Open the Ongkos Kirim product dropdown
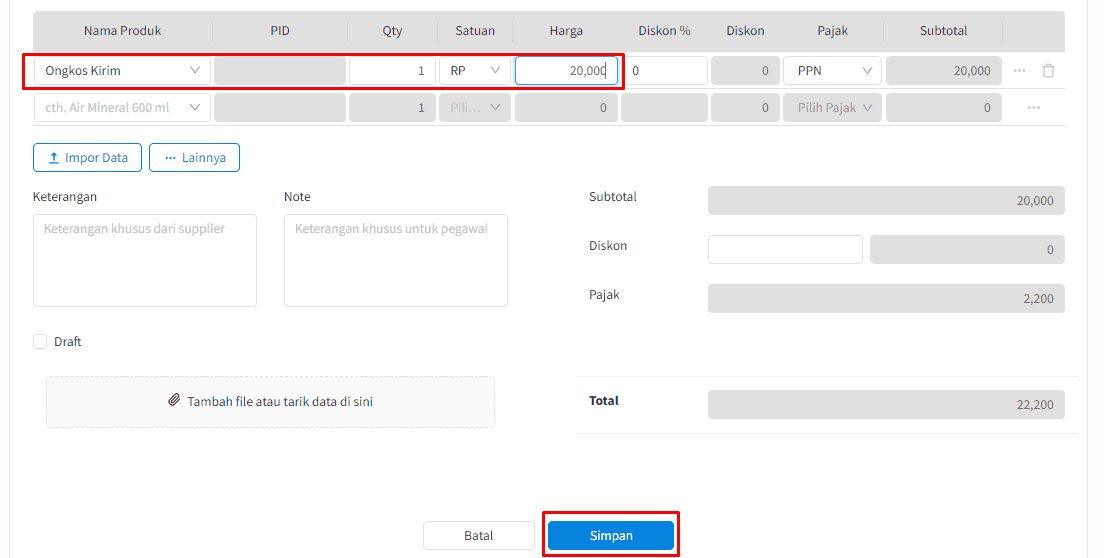 click(123, 70)
